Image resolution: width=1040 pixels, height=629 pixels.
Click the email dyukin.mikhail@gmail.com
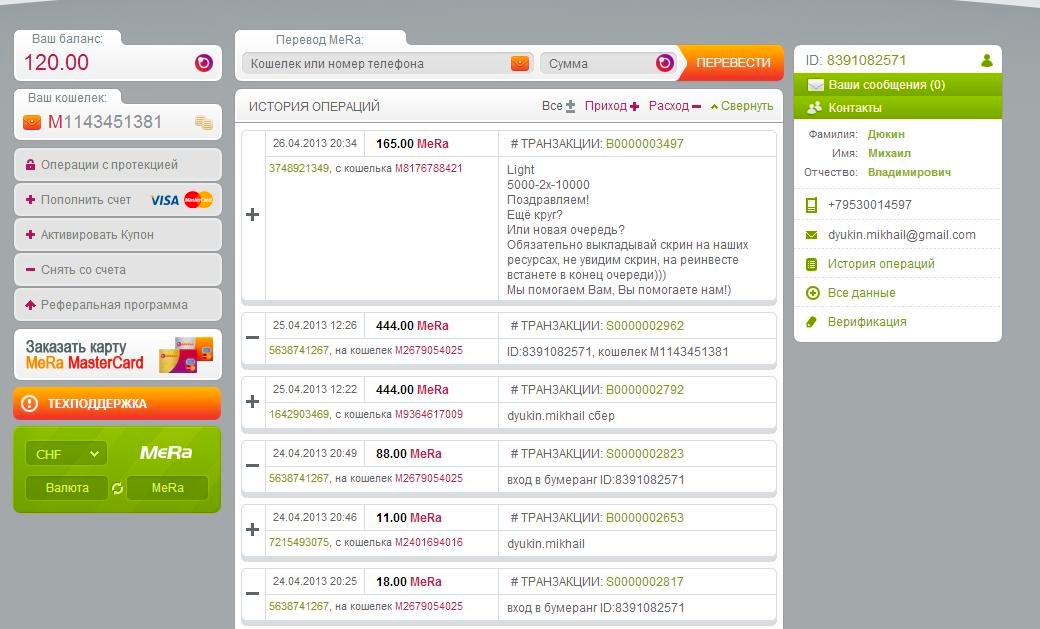[x=901, y=235]
